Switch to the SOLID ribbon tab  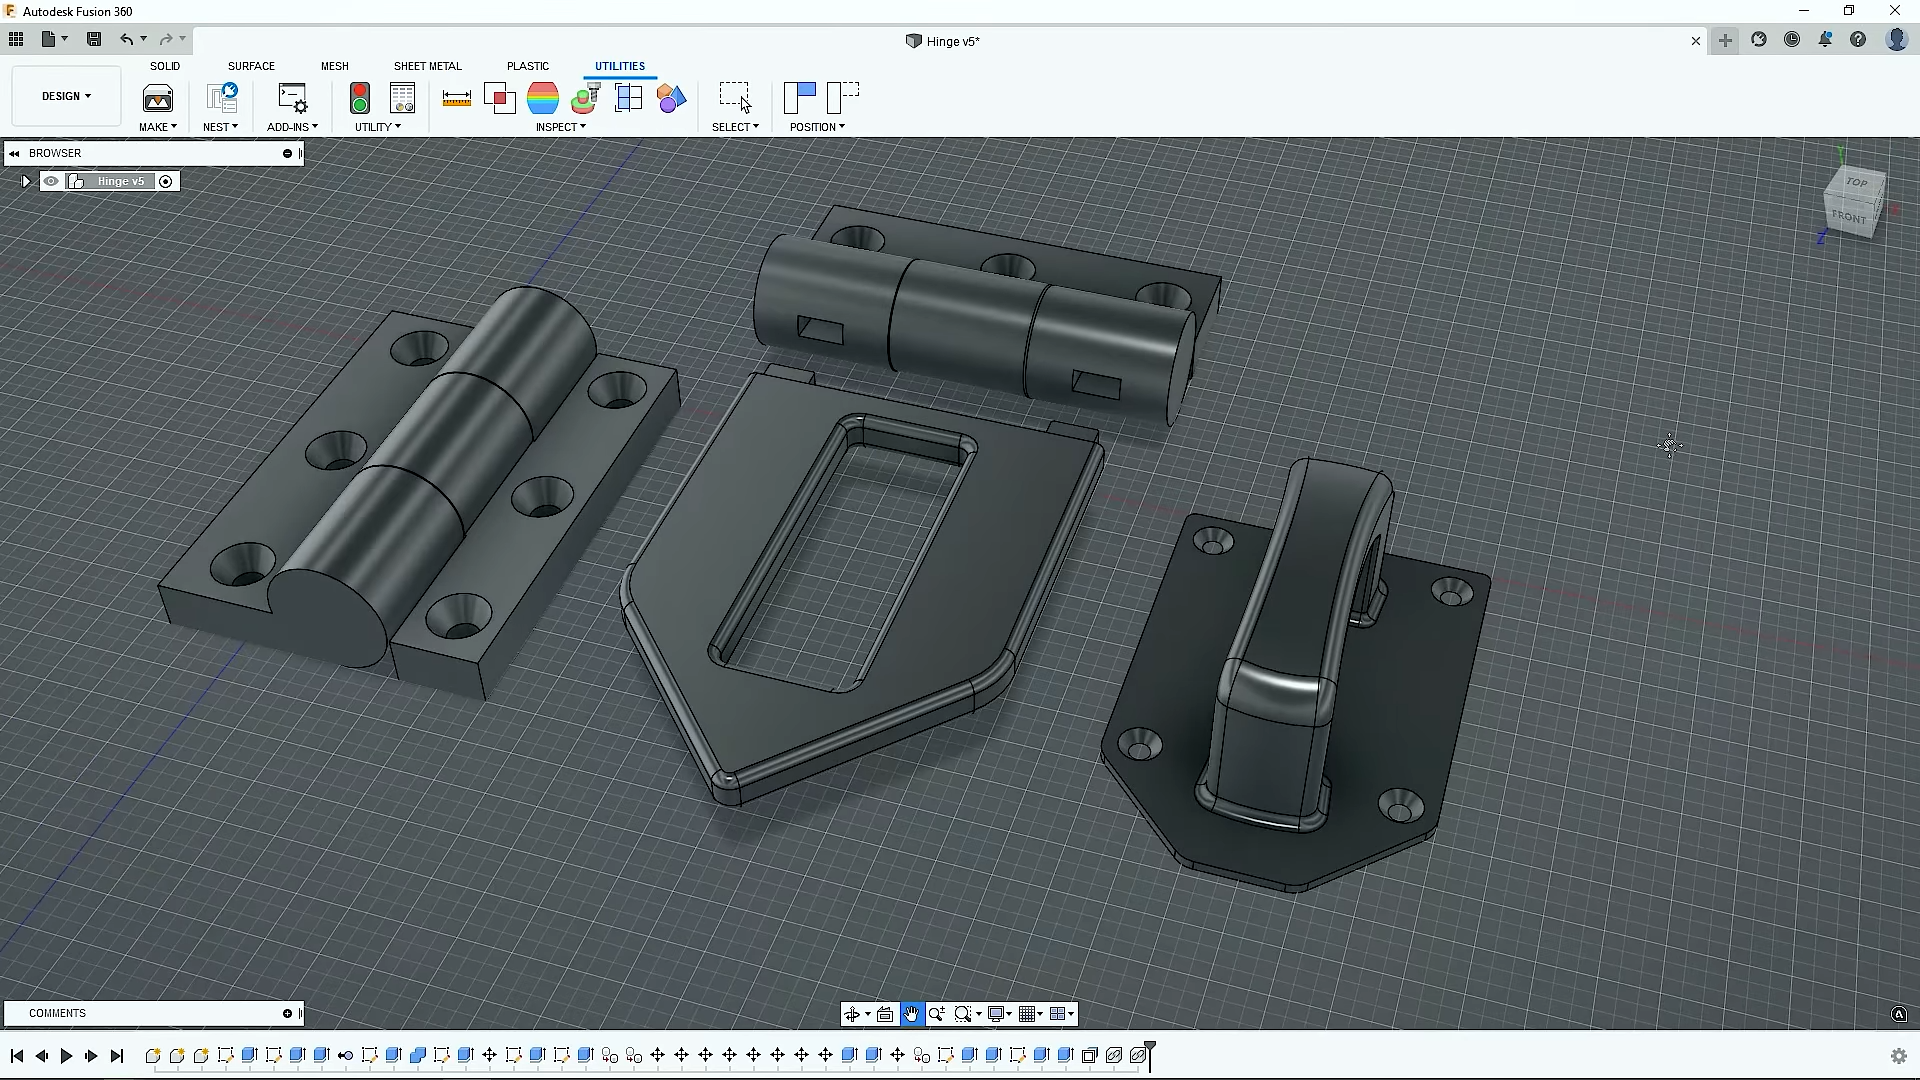point(163,65)
